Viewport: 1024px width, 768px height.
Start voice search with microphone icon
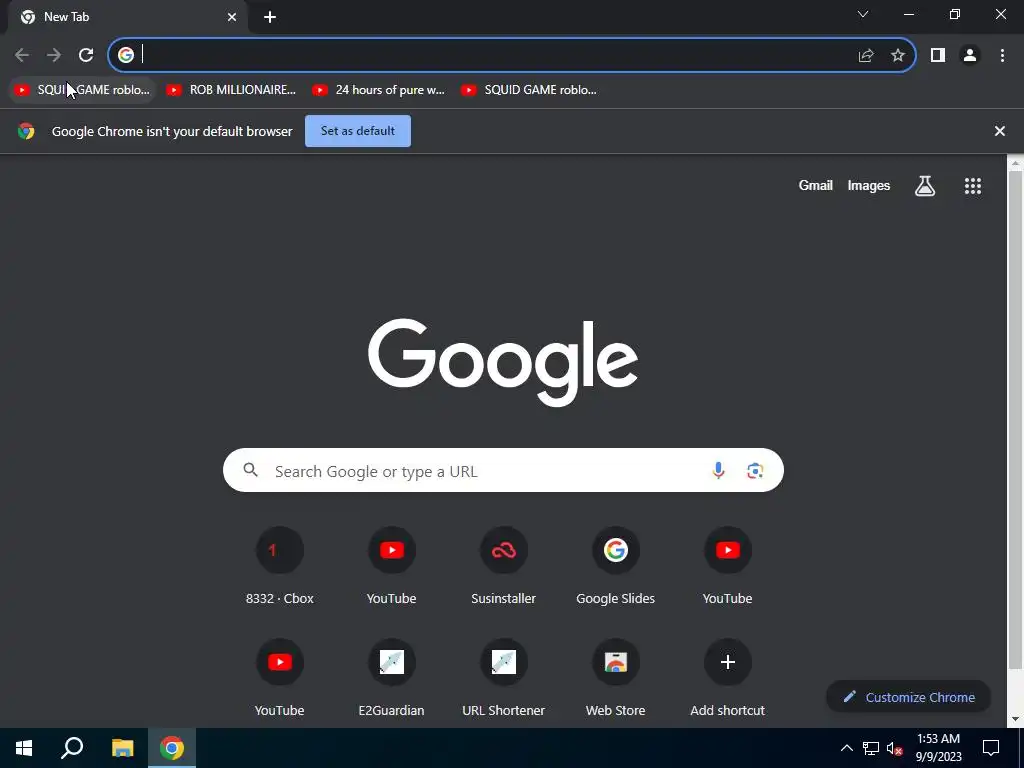[x=718, y=470]
